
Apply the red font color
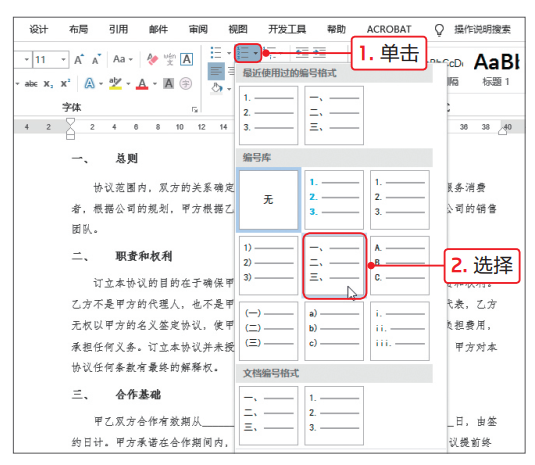pos(142,84)
